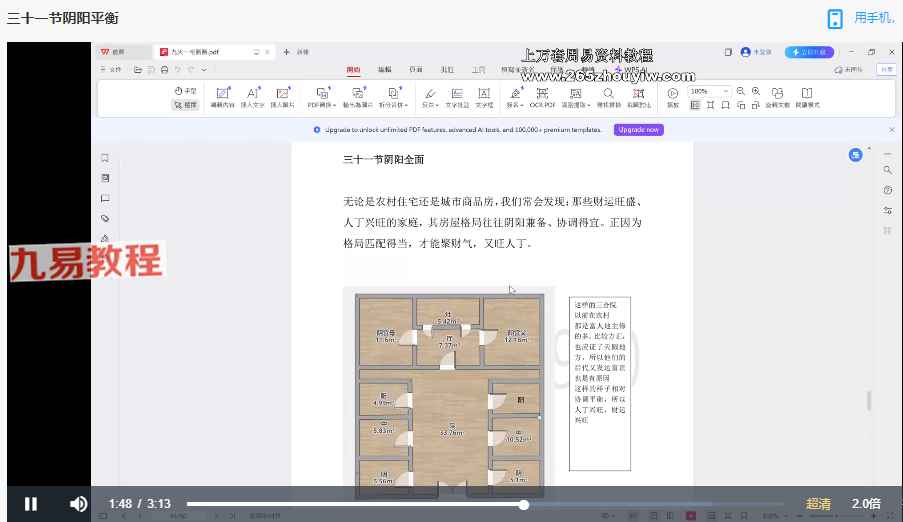The height and width of the screenshot is (522, 903).
Task: Click the zoom out magnifier icon
Action: (741, 91)
